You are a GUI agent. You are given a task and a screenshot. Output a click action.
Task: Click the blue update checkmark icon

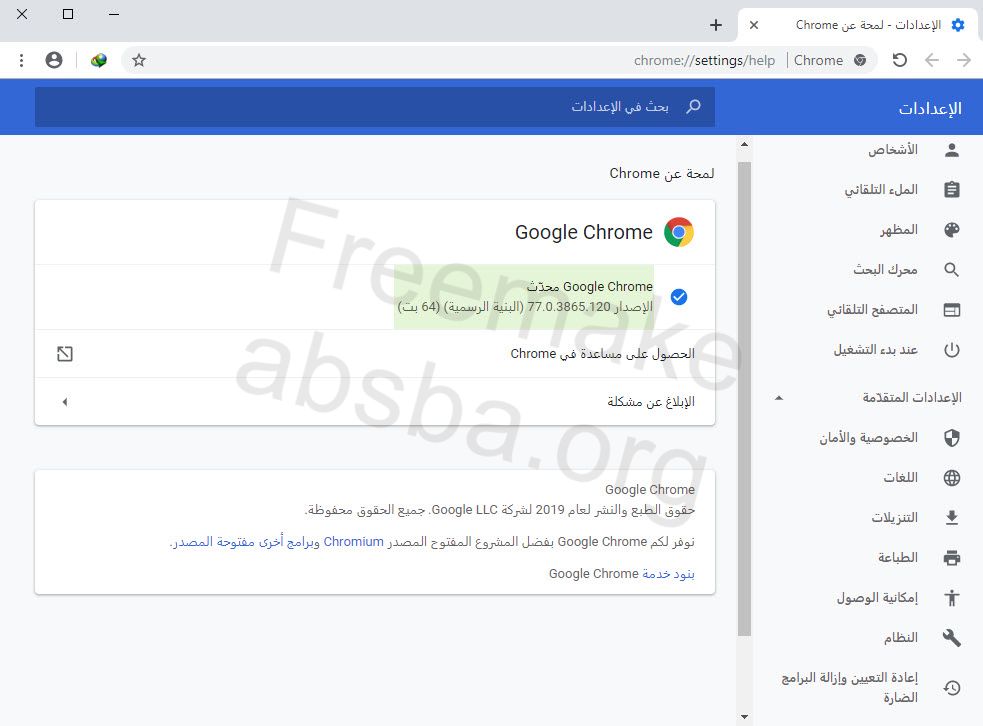pos(679,297)
